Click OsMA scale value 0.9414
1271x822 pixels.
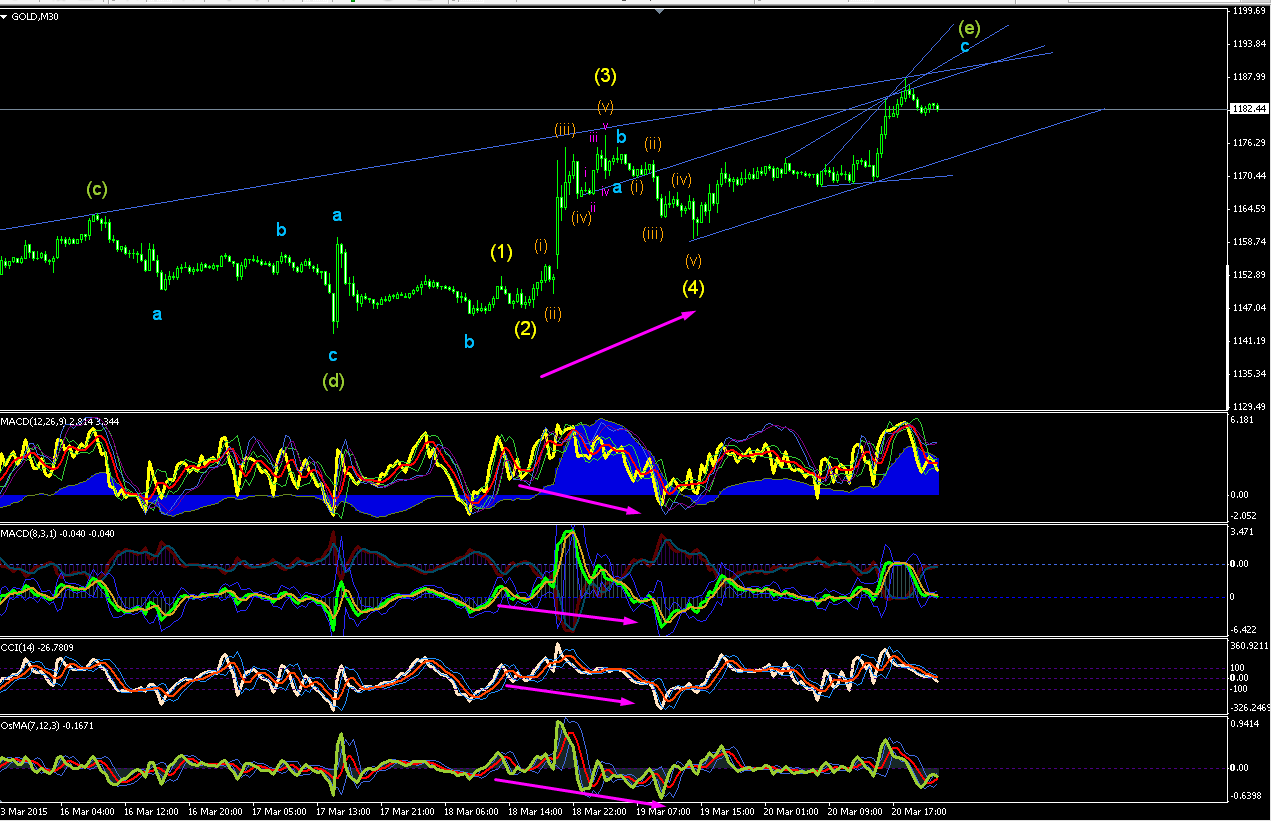click(1245, 726)
